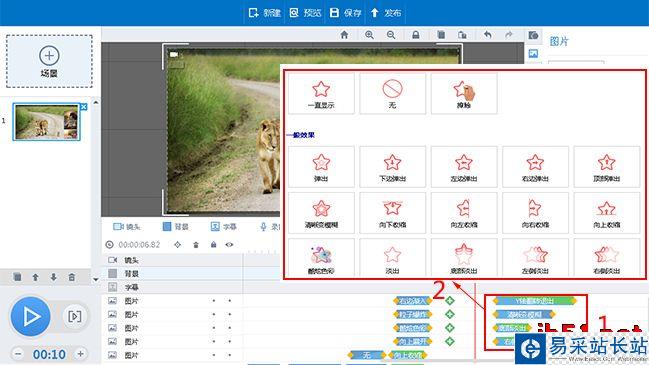Choose the 淡出 fade-out effect

click(x=392, y=258)
